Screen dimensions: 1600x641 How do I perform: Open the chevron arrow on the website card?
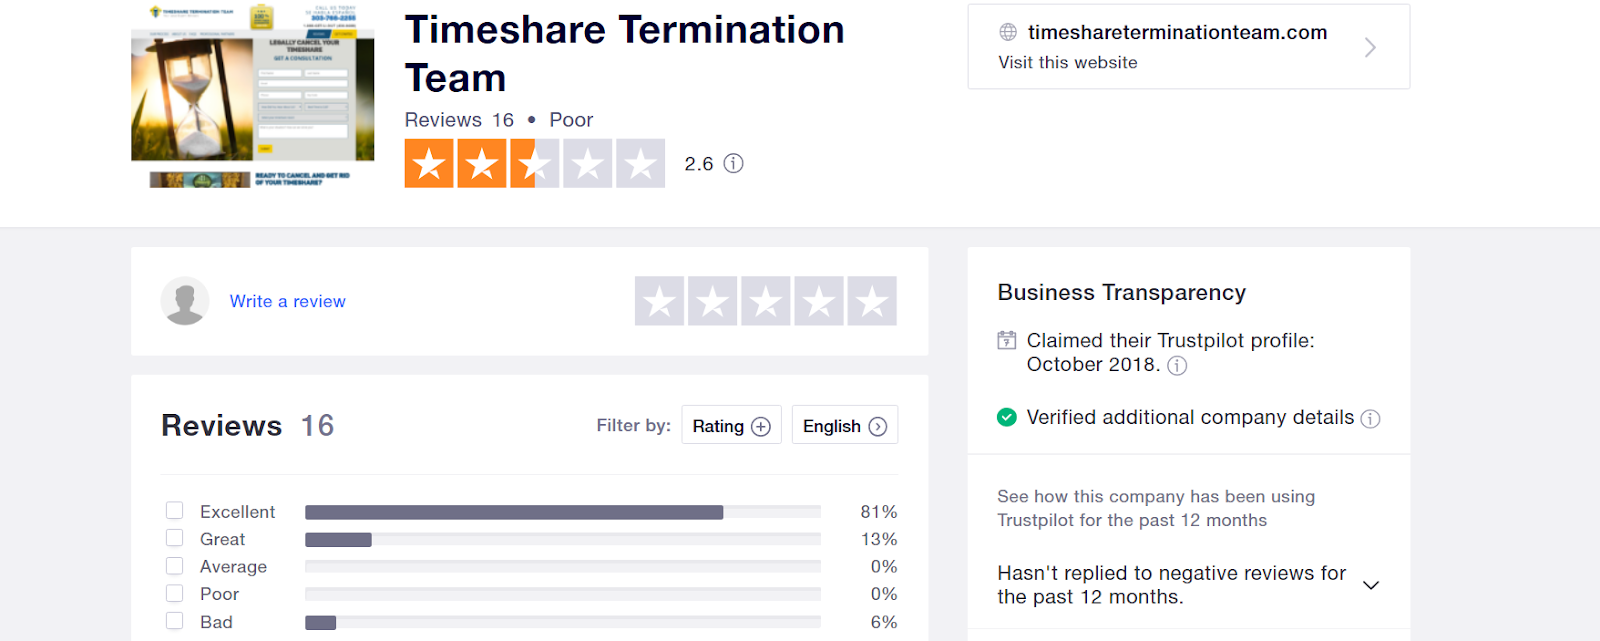pos(1370,47)
